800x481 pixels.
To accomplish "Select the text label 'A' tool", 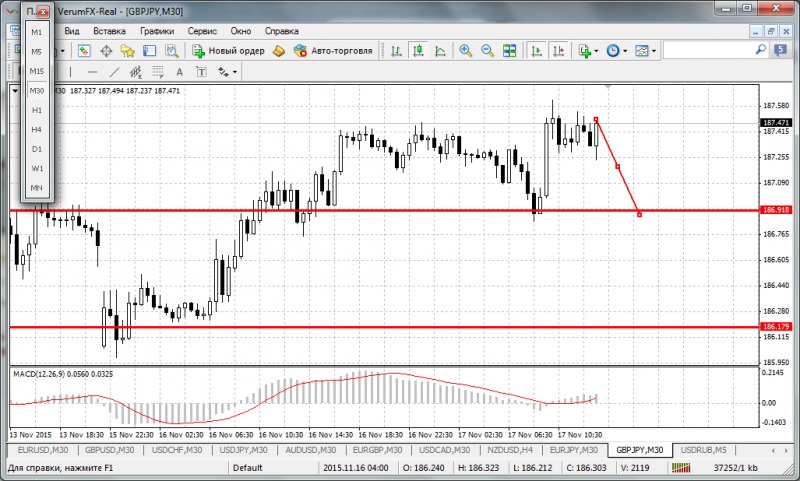I will click(179, 72).
